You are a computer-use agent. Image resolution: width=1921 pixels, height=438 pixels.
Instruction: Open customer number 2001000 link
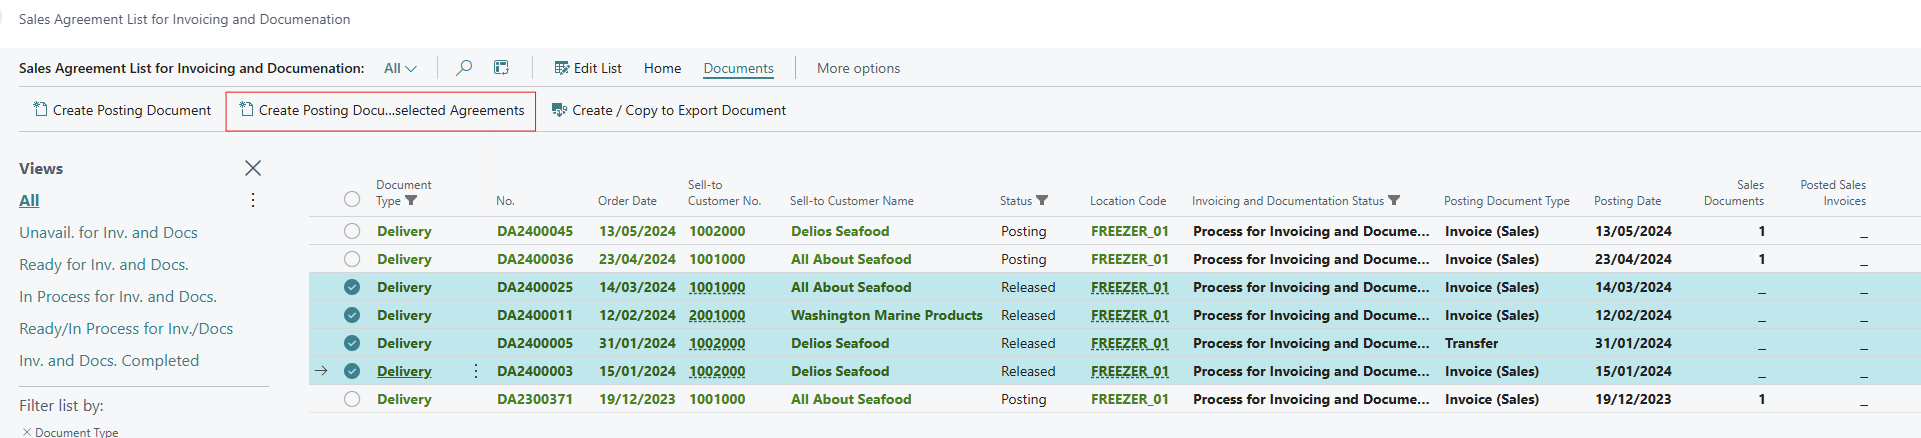[717, 315]
